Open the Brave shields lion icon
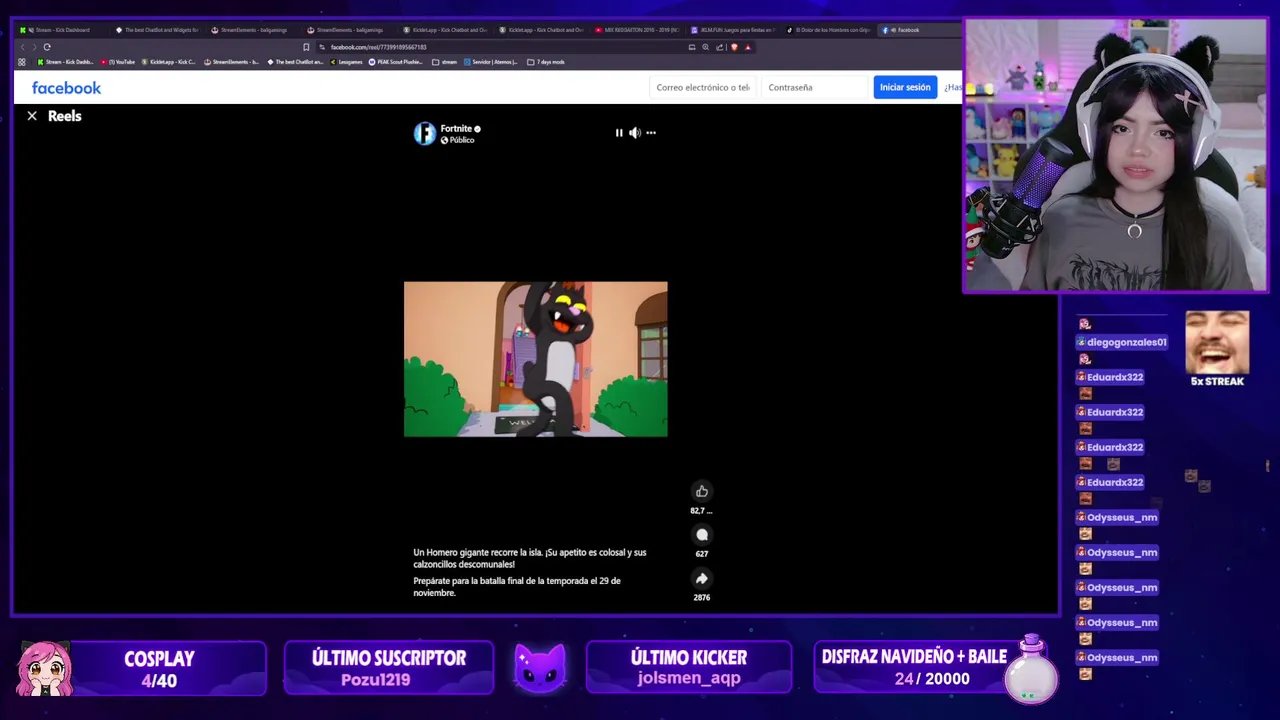Screen dimensions: 1280x720 pyautogui.click(x=734, y=47)
